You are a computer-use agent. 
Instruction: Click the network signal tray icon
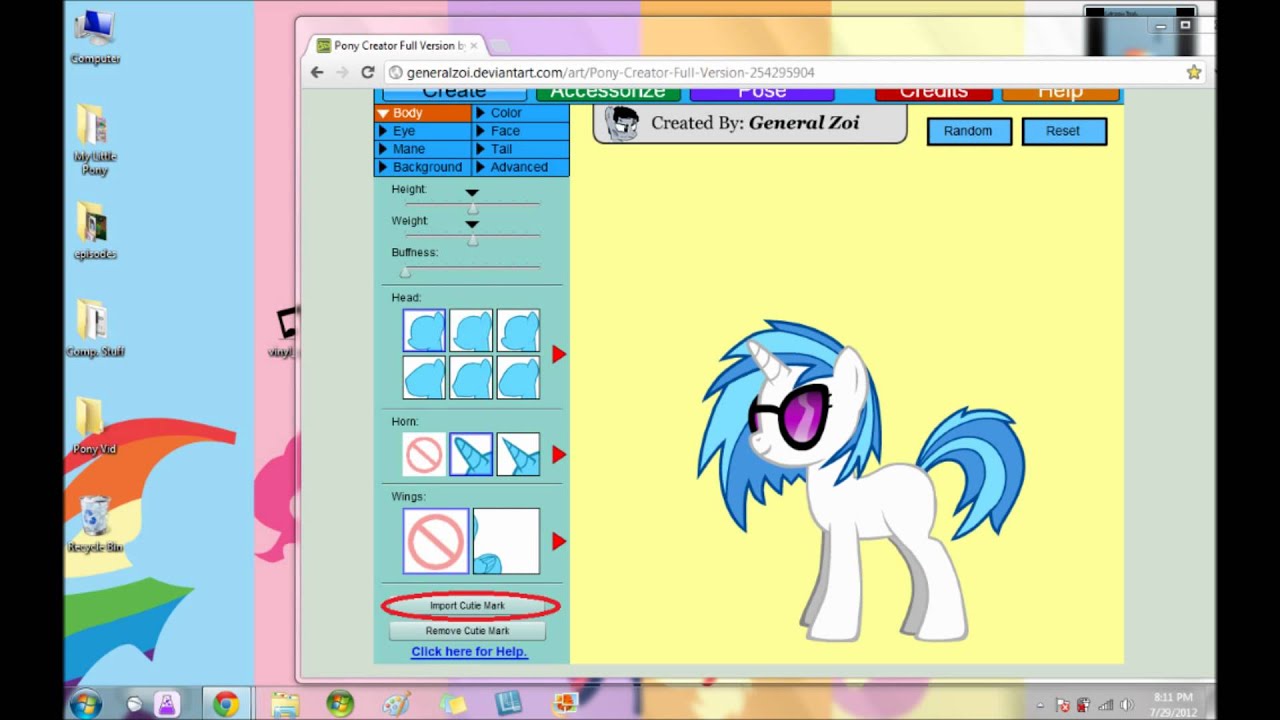tap(1105, 705)
